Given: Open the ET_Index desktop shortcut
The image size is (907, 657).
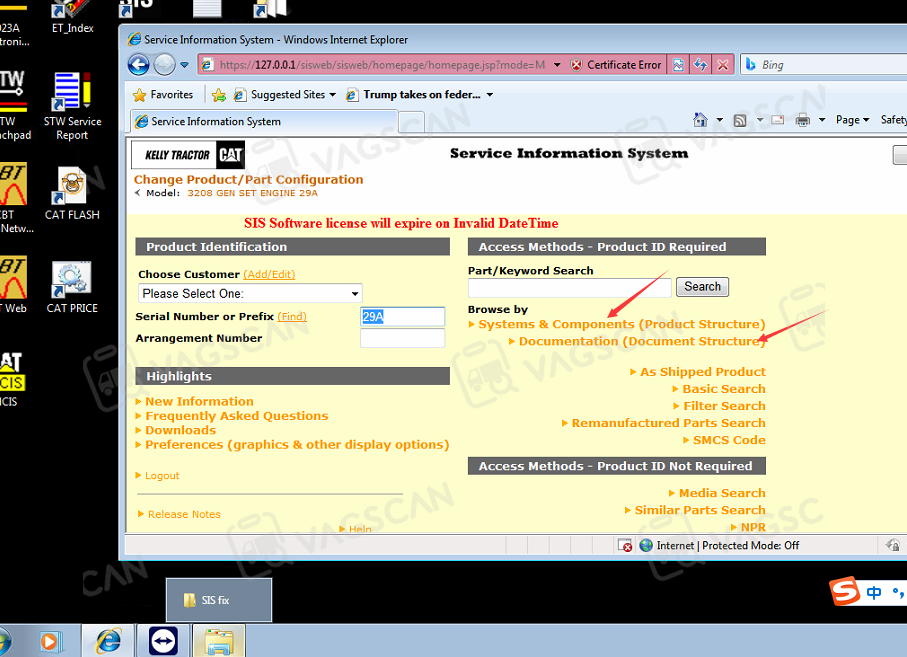Looking at the screenshot, I should [72, 17].
